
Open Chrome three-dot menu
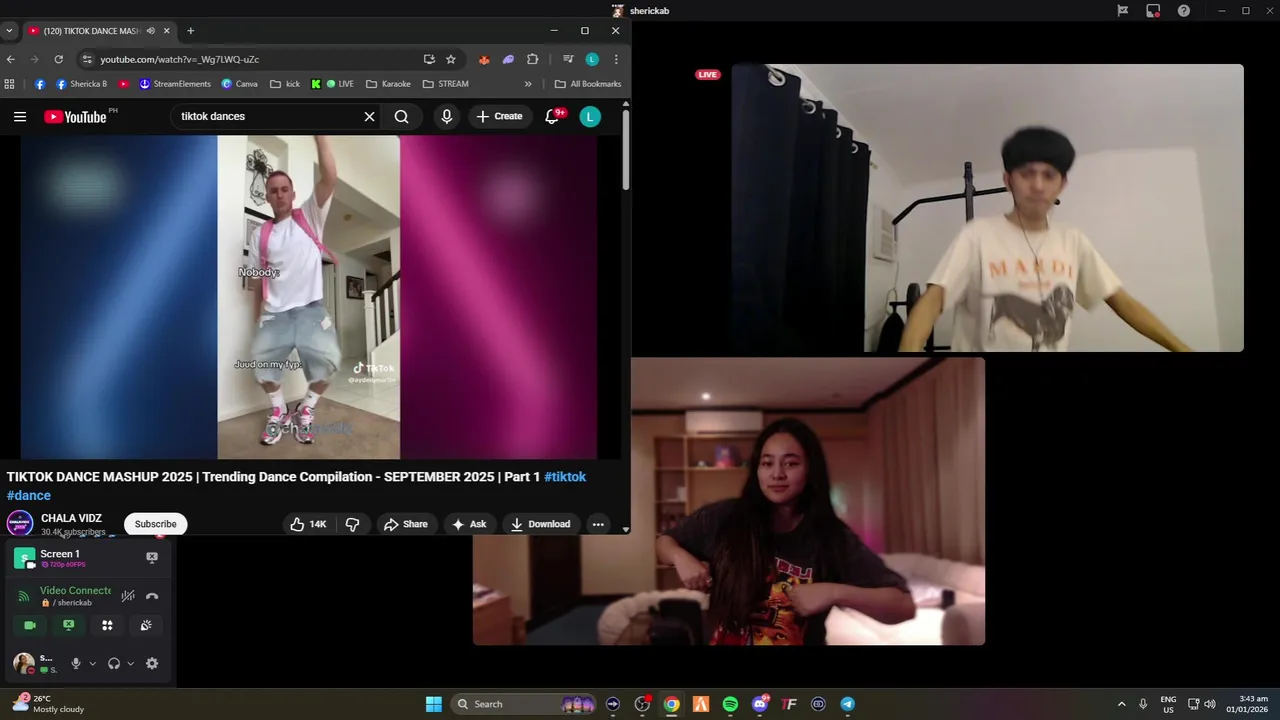point(616,59)
